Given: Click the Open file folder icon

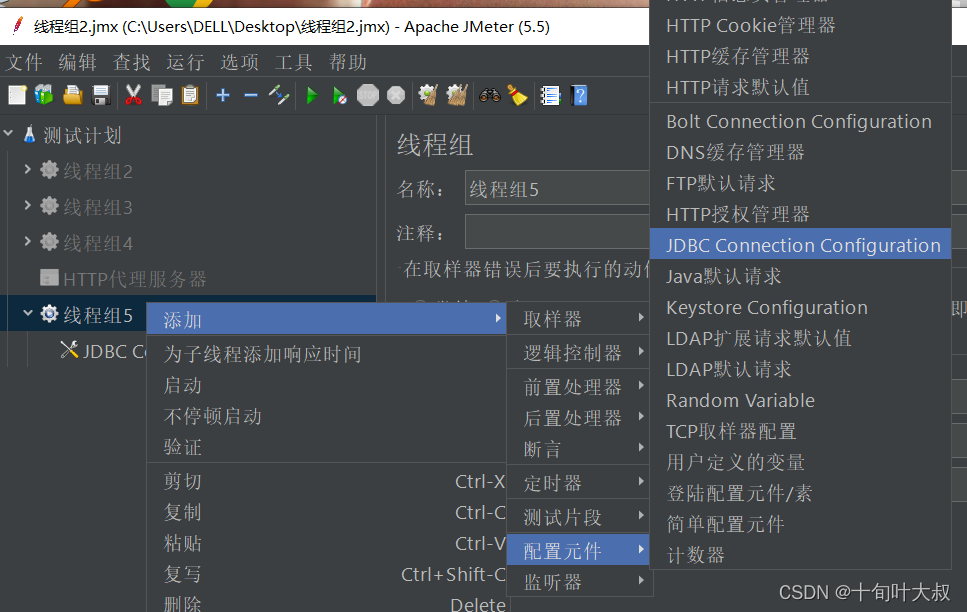Looking at the screenshot, I should click(x=72, y=96).
